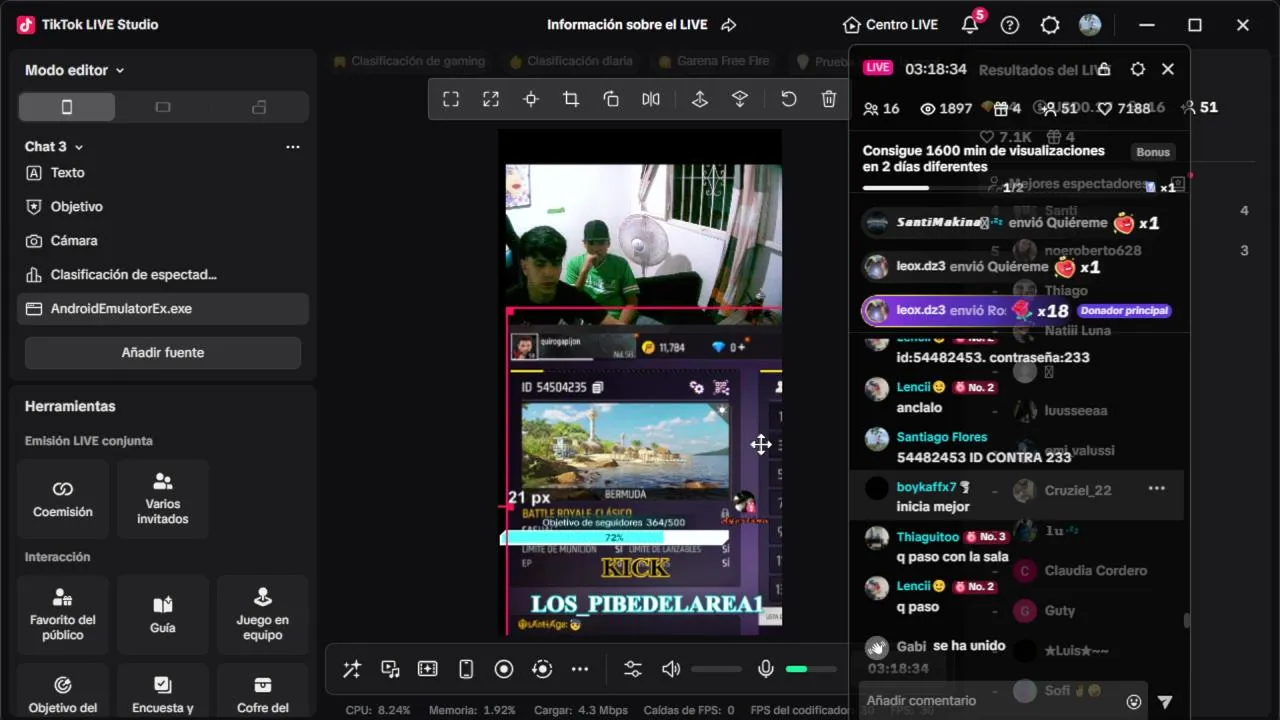Image resolution: width=1280 pixels, height=720 pixels.
Task: Start recording with the record circle icon
Action: pyautogui.click(x=504, y=669)
